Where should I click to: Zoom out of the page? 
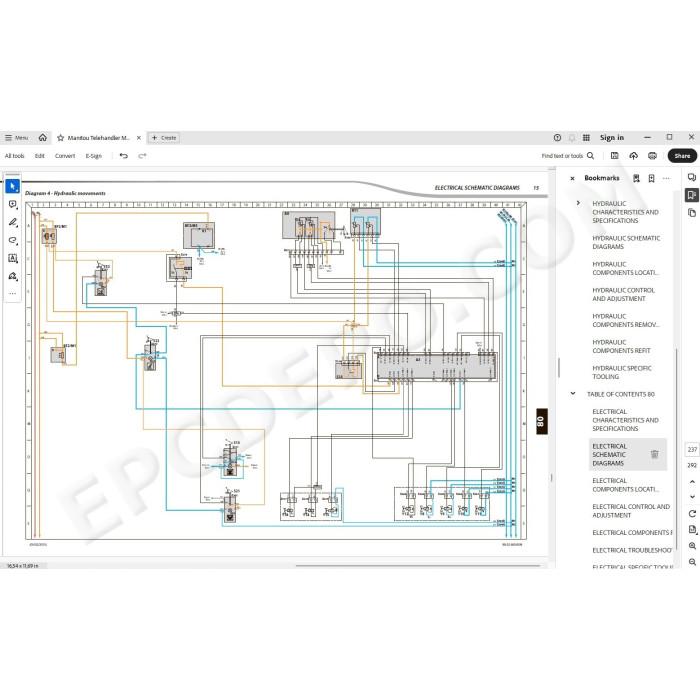coord(692,562)
